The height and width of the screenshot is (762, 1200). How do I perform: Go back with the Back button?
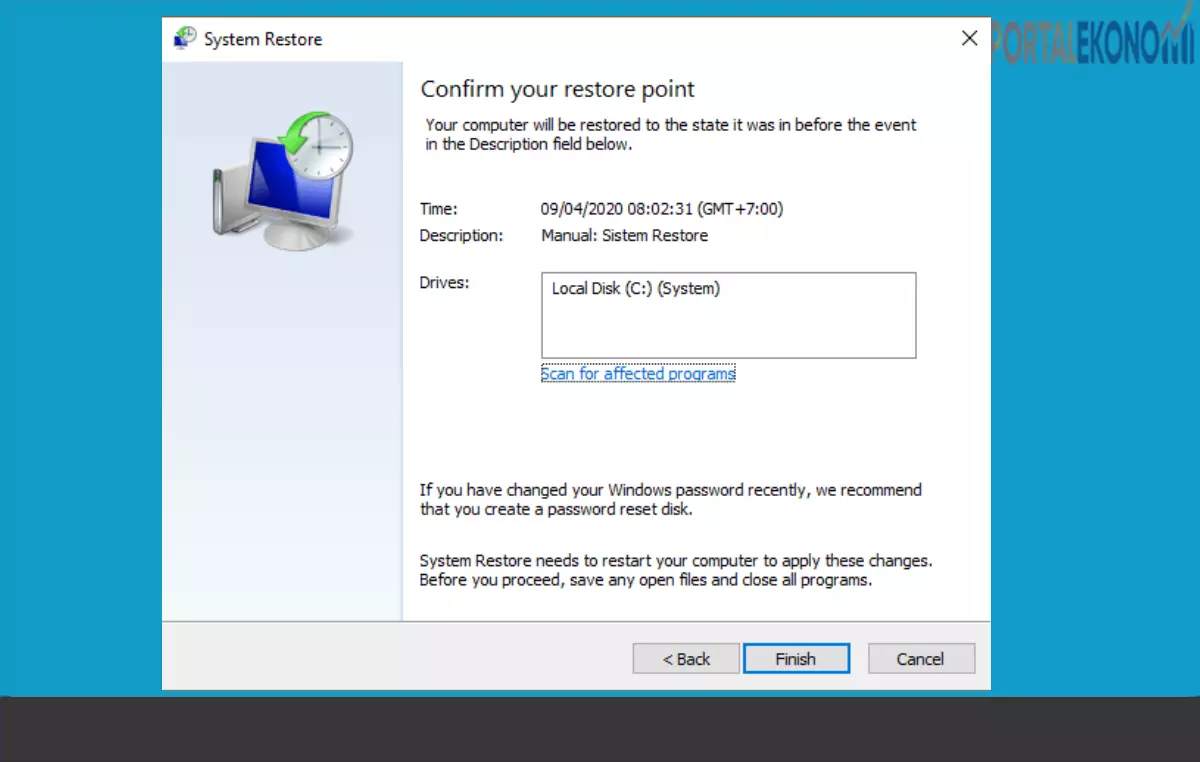coord(686,659)
